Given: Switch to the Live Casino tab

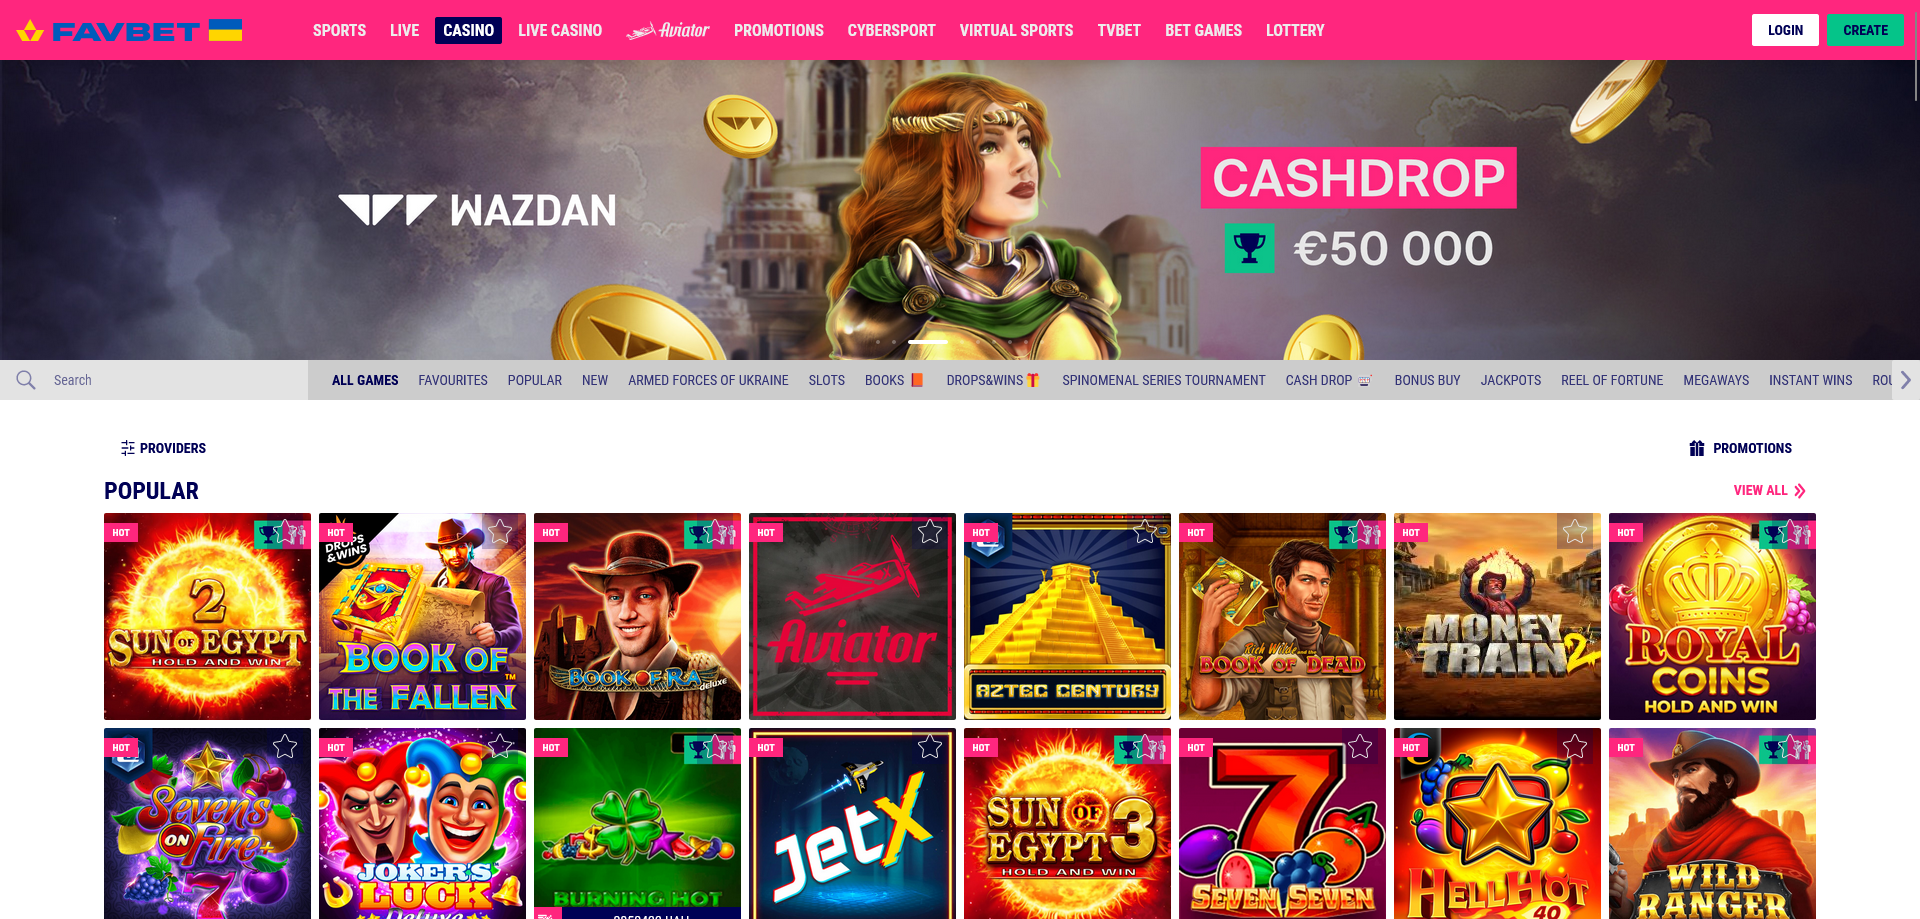Looking at the screenshot, I should pyautogui.click(x=560, y=30).
